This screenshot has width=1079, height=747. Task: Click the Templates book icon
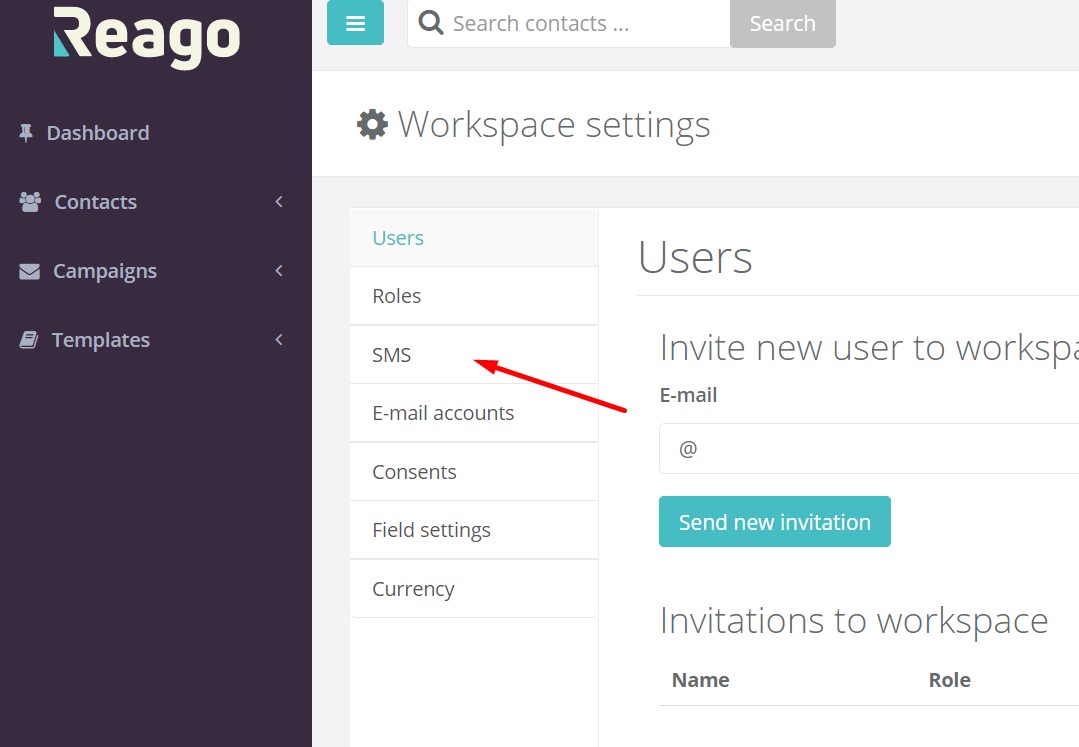point(28,340)
